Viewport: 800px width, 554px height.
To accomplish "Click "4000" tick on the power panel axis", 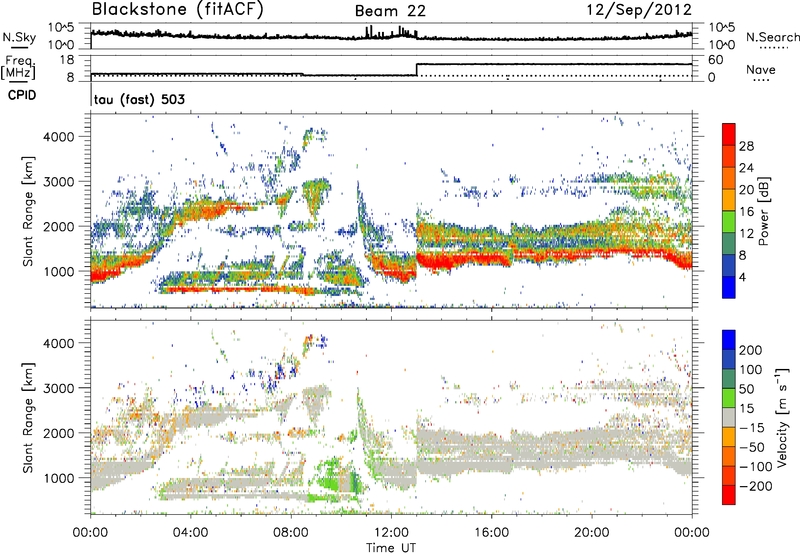I will click(x=59, y=137).
